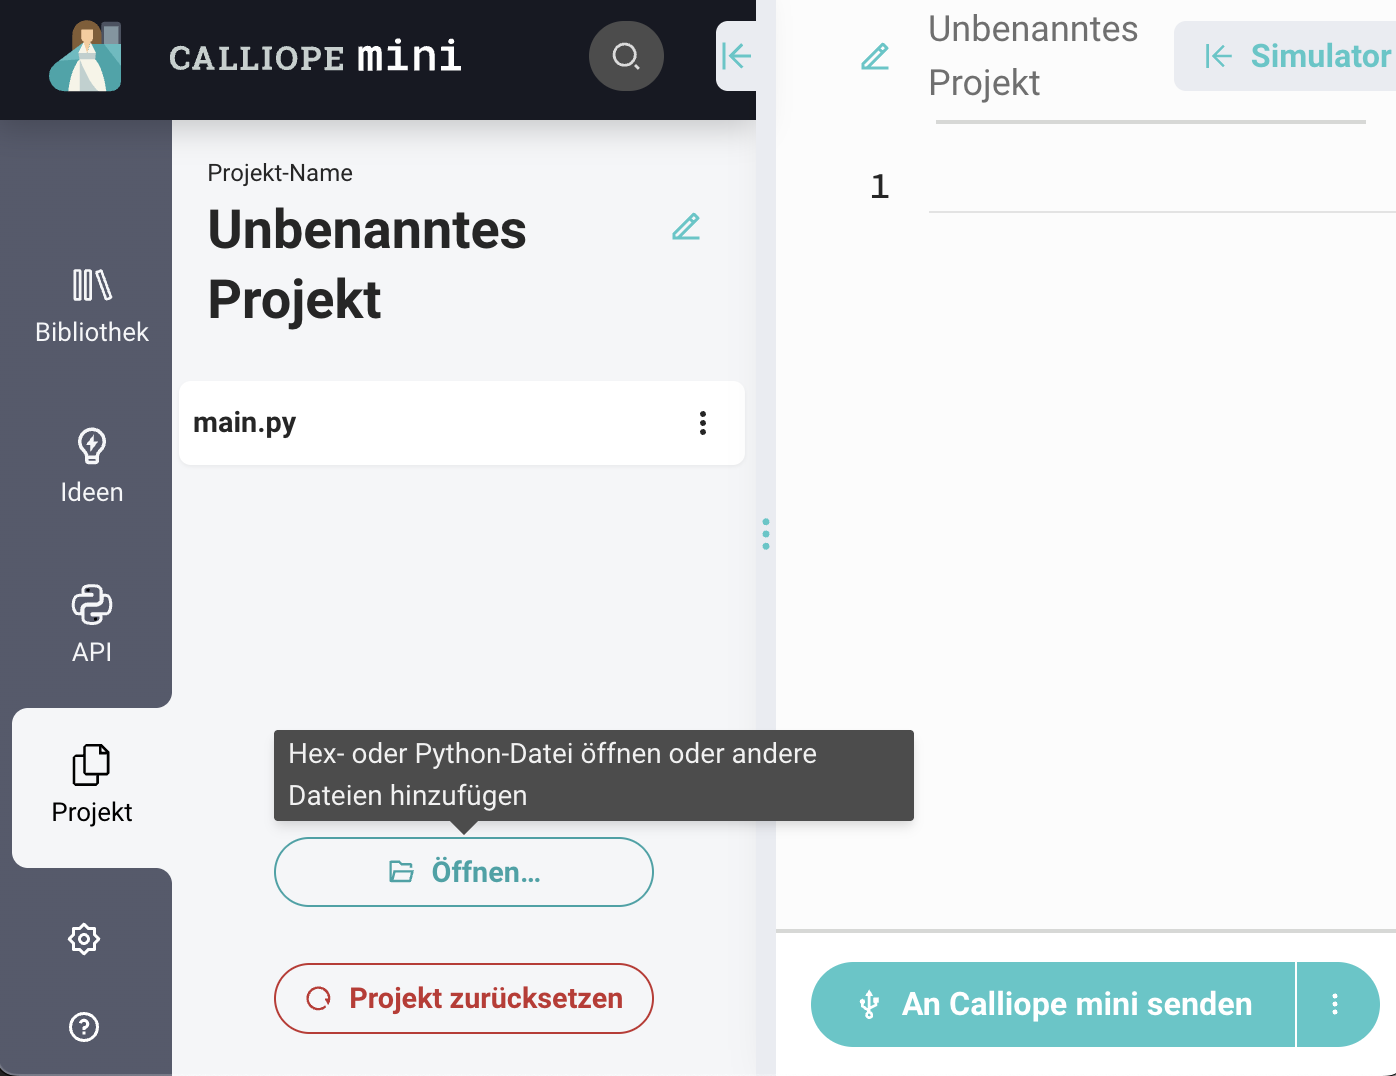
Task: Click the Öffnen... button
Action: point(464,872)
